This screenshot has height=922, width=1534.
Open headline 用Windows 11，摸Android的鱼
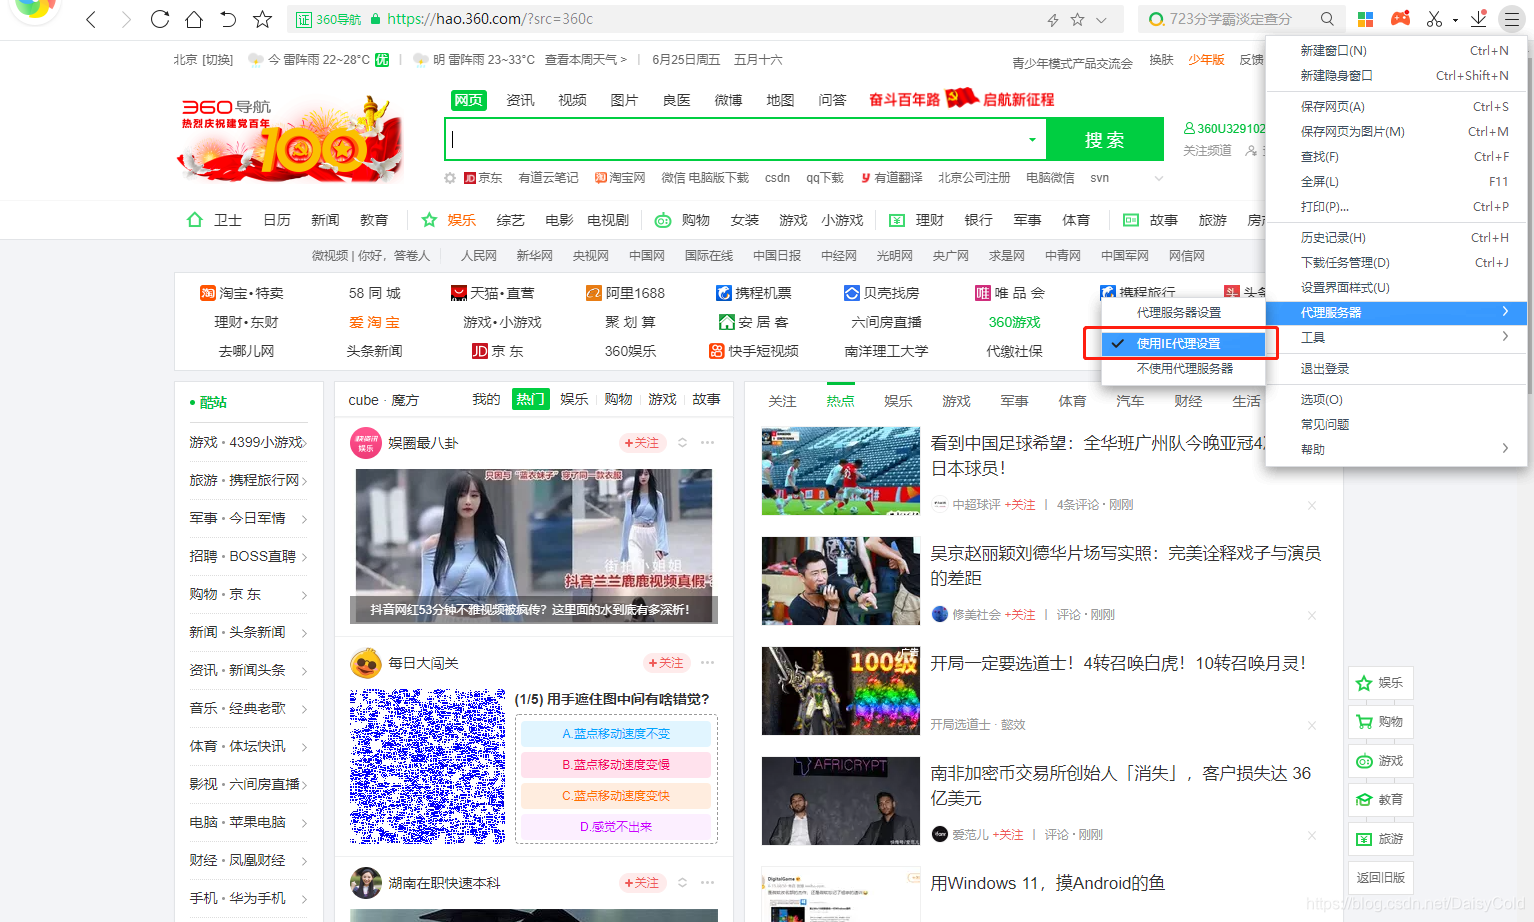tap(1048, 883)
